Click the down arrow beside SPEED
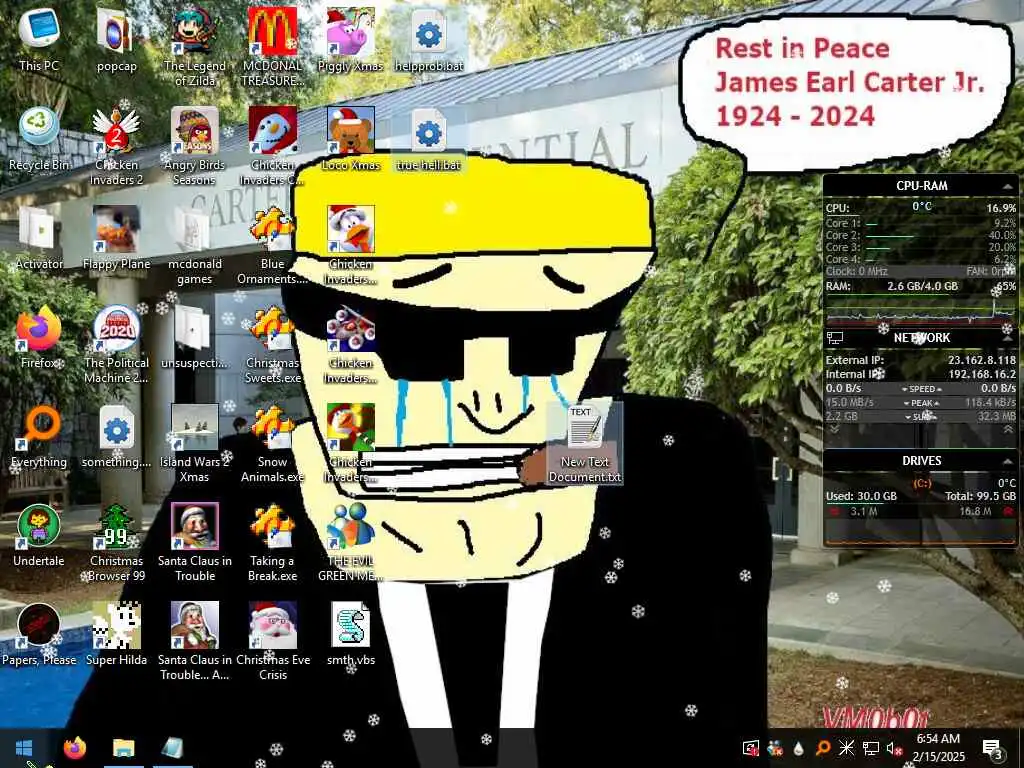 [x=905, y=389]
